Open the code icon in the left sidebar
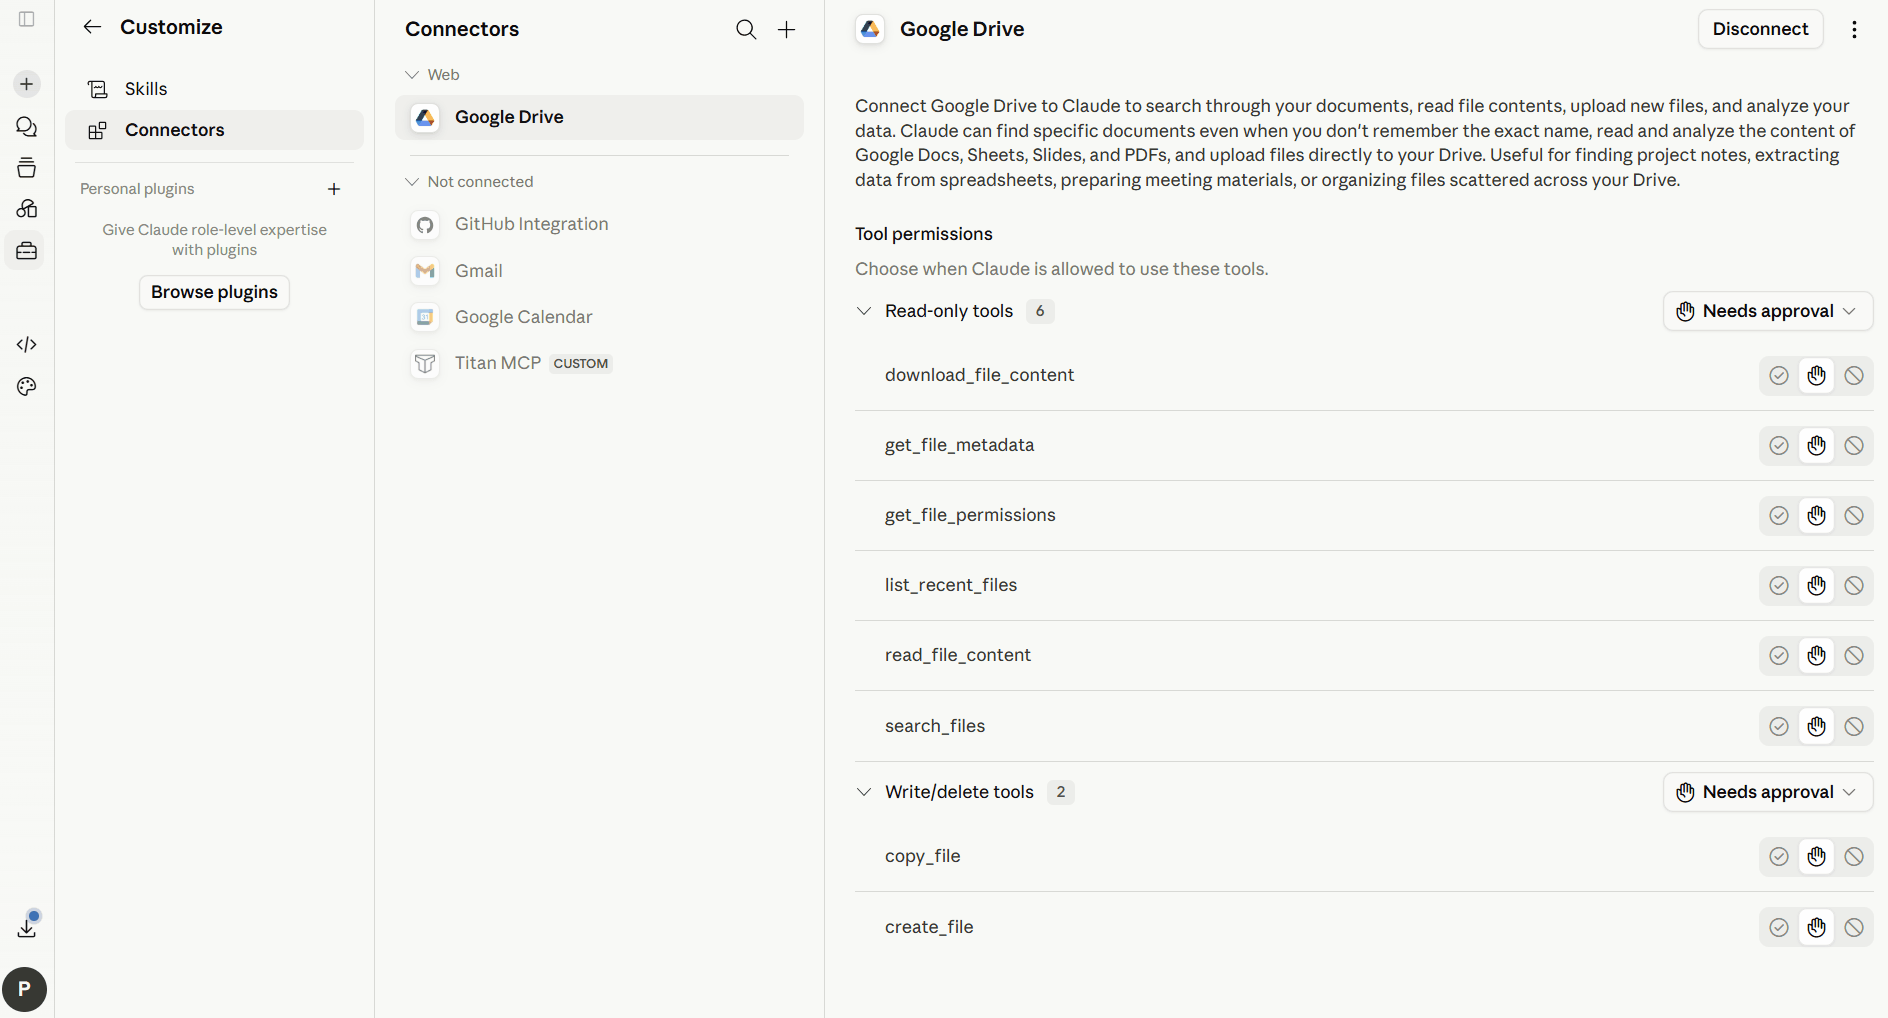 coord(27,344)
